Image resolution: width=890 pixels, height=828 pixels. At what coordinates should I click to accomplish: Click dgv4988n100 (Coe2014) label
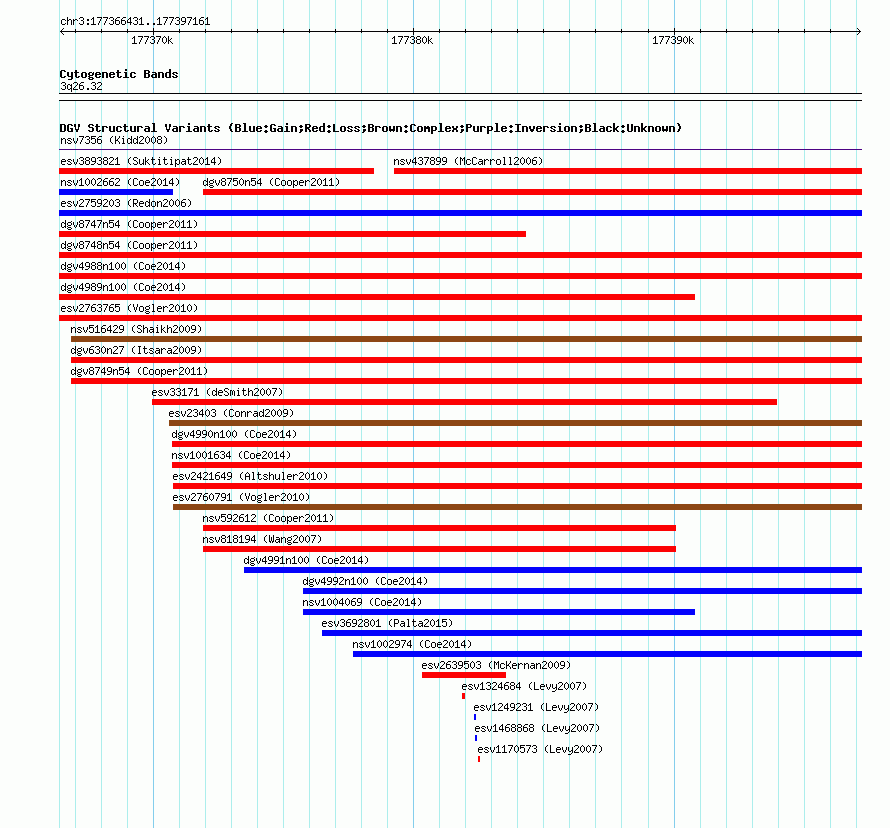point(123,266)
